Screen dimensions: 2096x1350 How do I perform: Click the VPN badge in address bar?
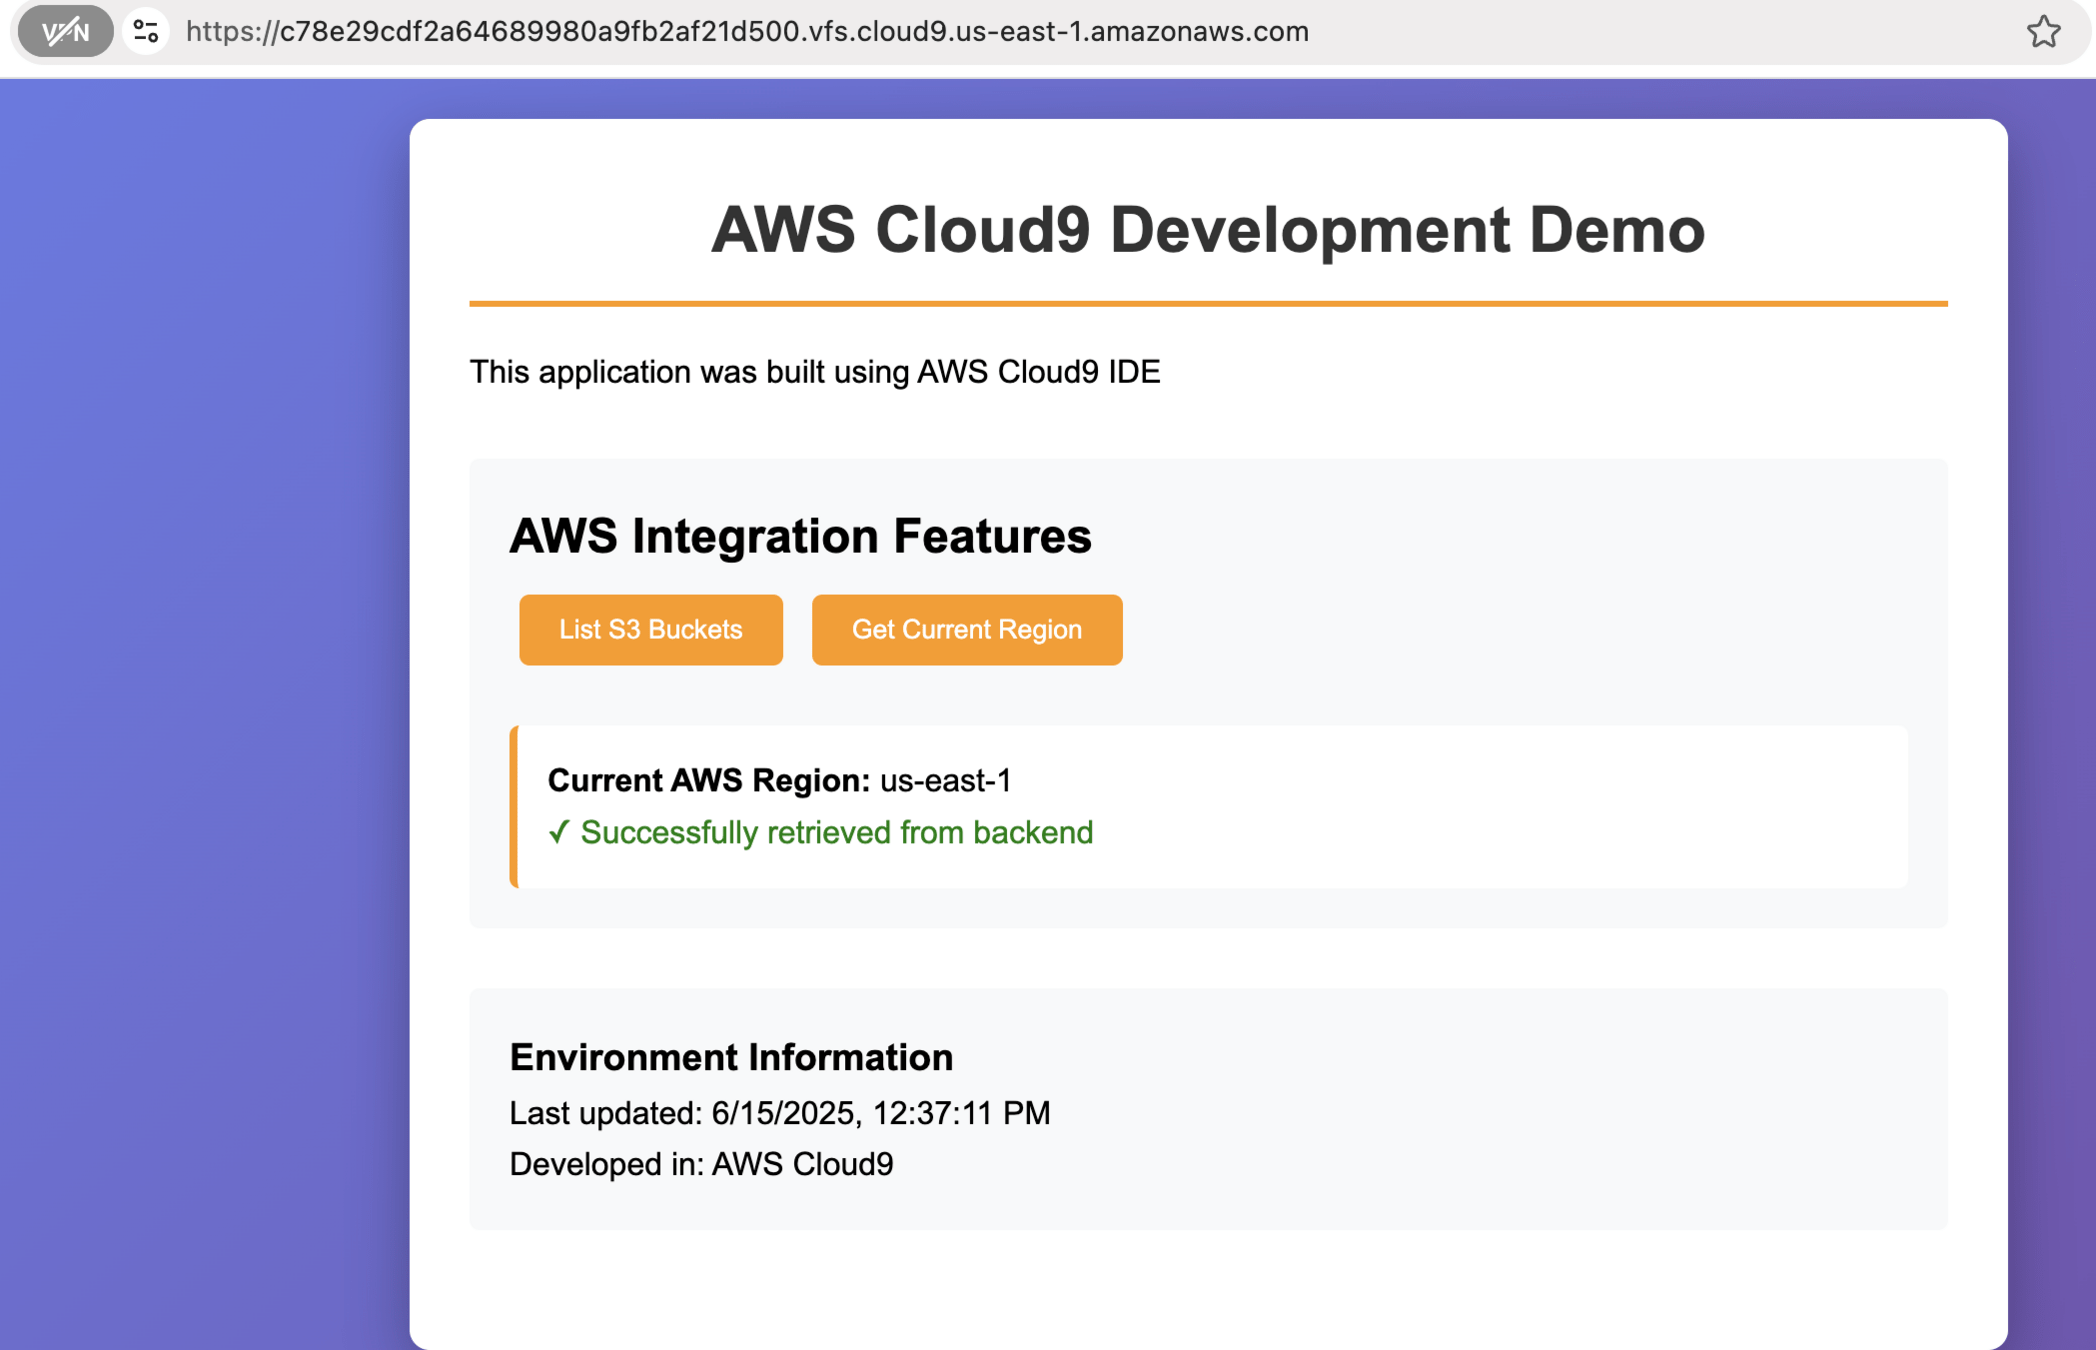tap(65, 32)
